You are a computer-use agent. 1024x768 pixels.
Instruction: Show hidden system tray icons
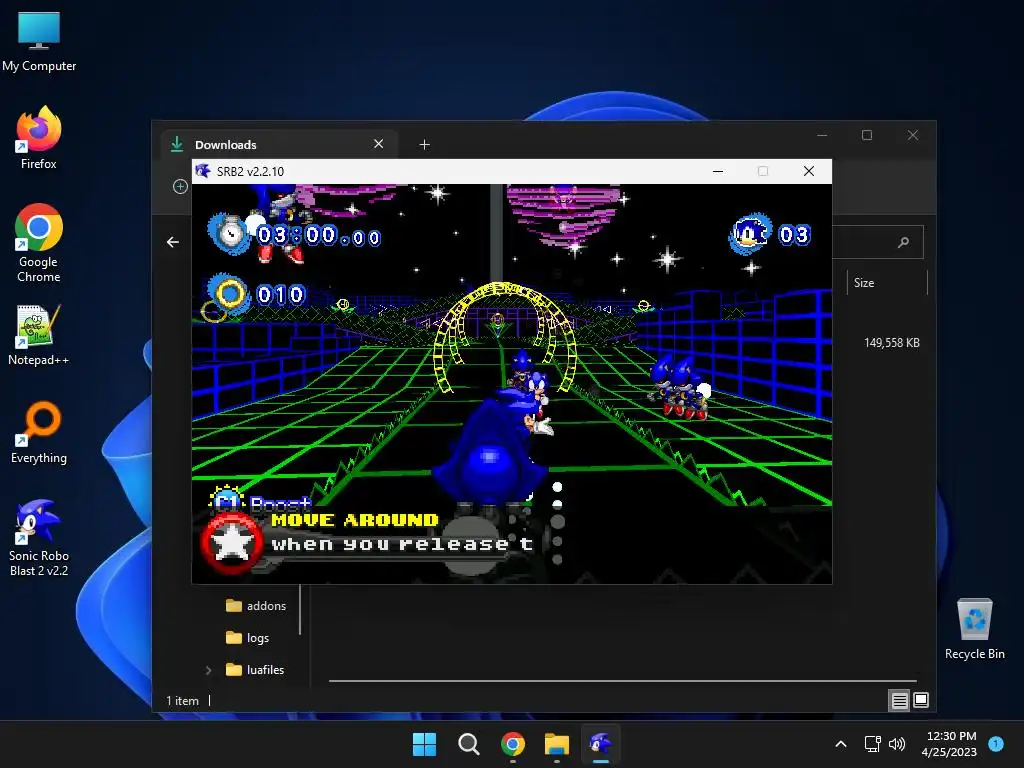click(x=841, y=744)
